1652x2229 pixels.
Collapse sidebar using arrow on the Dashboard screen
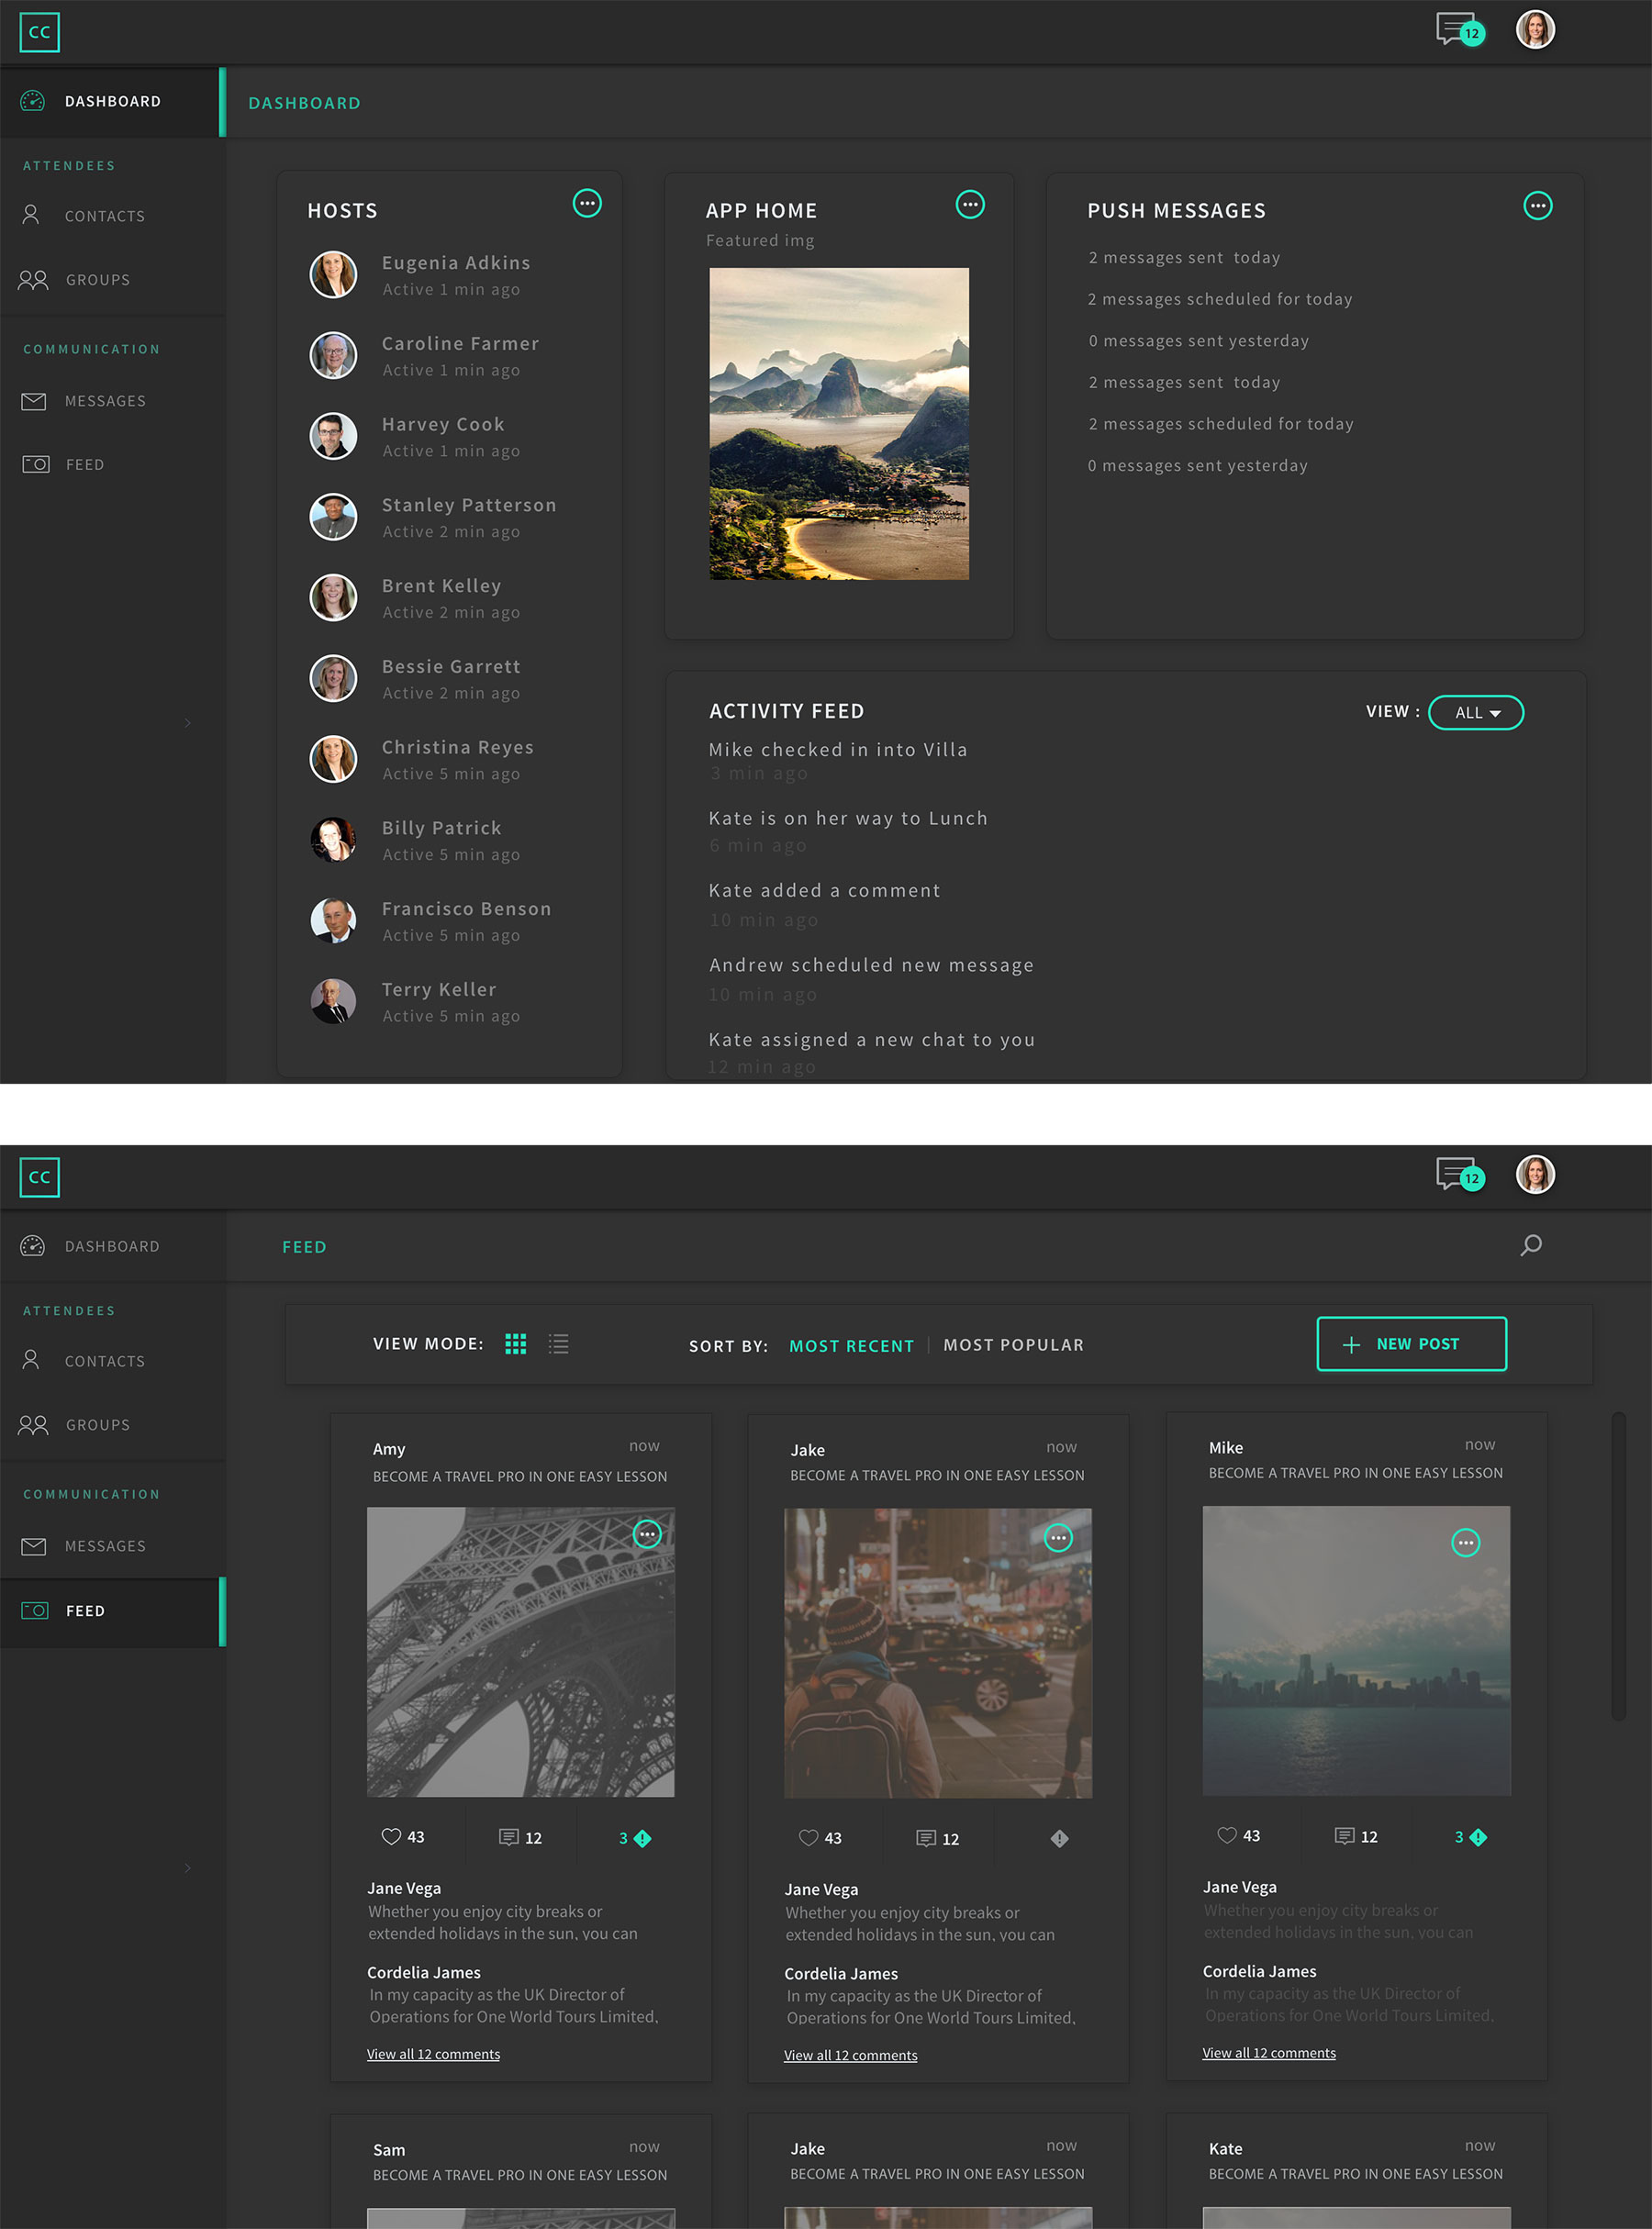187,722
